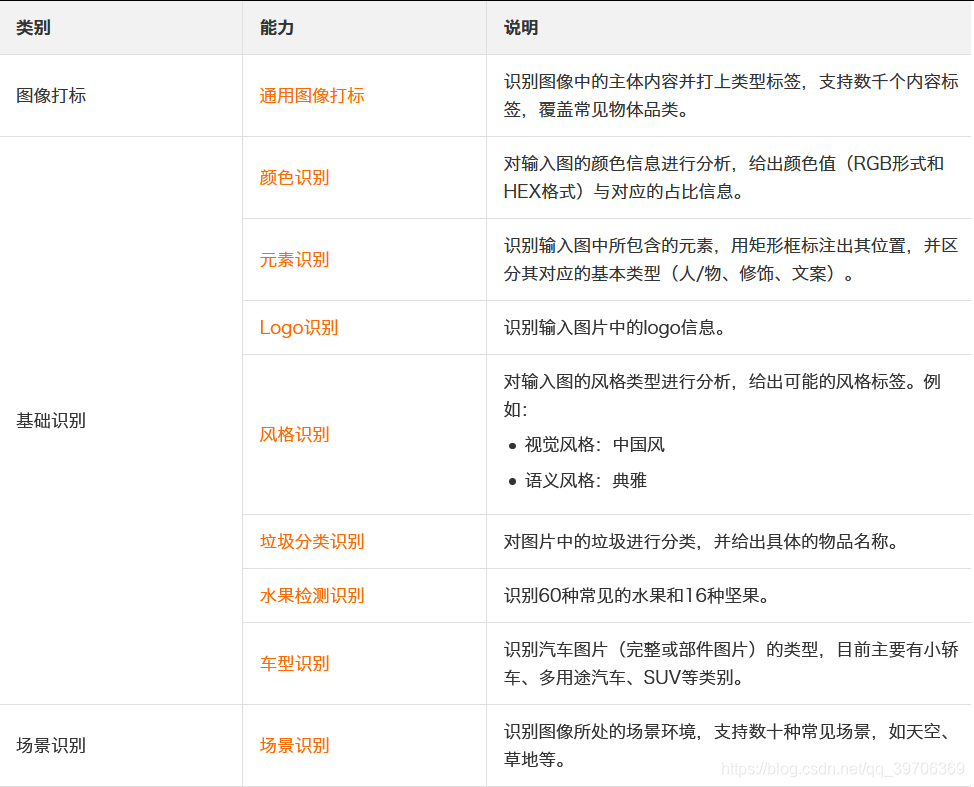Image resolution: width=974 pixels, height=787 pixels.
Task: Open the 车型识别 link
Action: [294, 663]
